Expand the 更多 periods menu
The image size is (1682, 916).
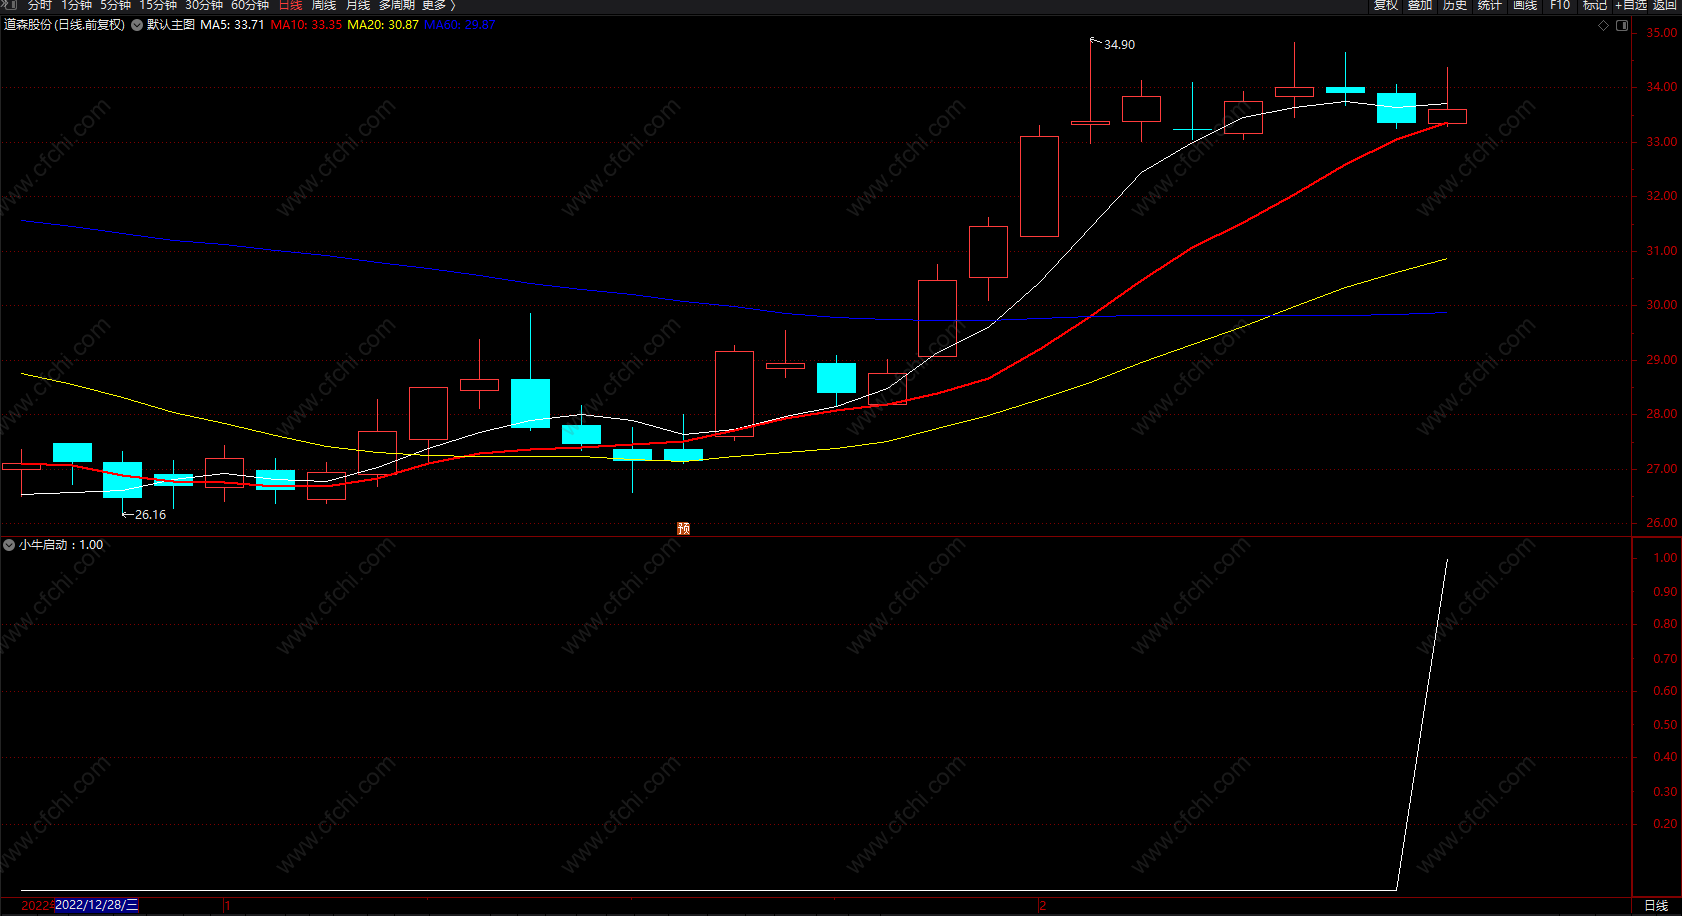[438, 5]
